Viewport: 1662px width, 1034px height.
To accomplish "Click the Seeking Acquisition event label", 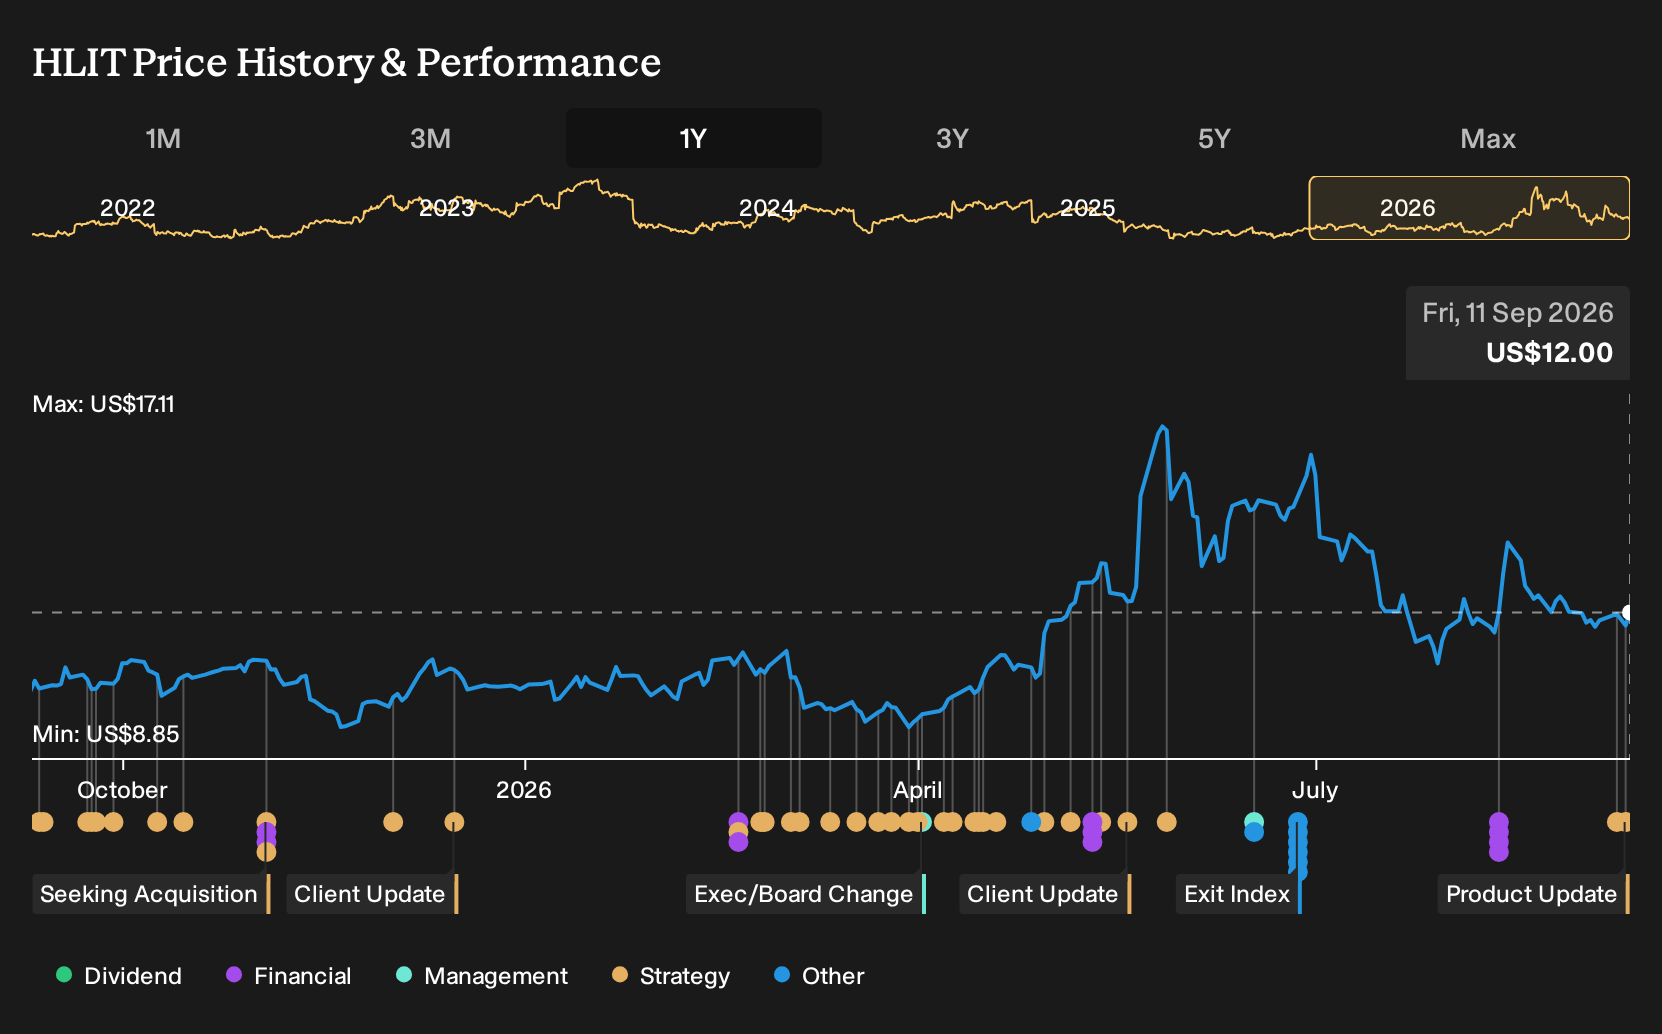I will [x=151, y=894].
